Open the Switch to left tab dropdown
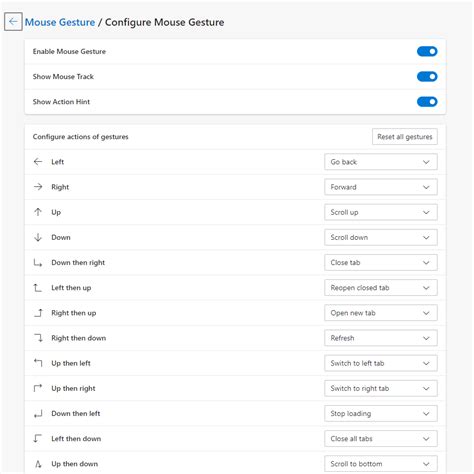The image size is (474, 474). 381,363
